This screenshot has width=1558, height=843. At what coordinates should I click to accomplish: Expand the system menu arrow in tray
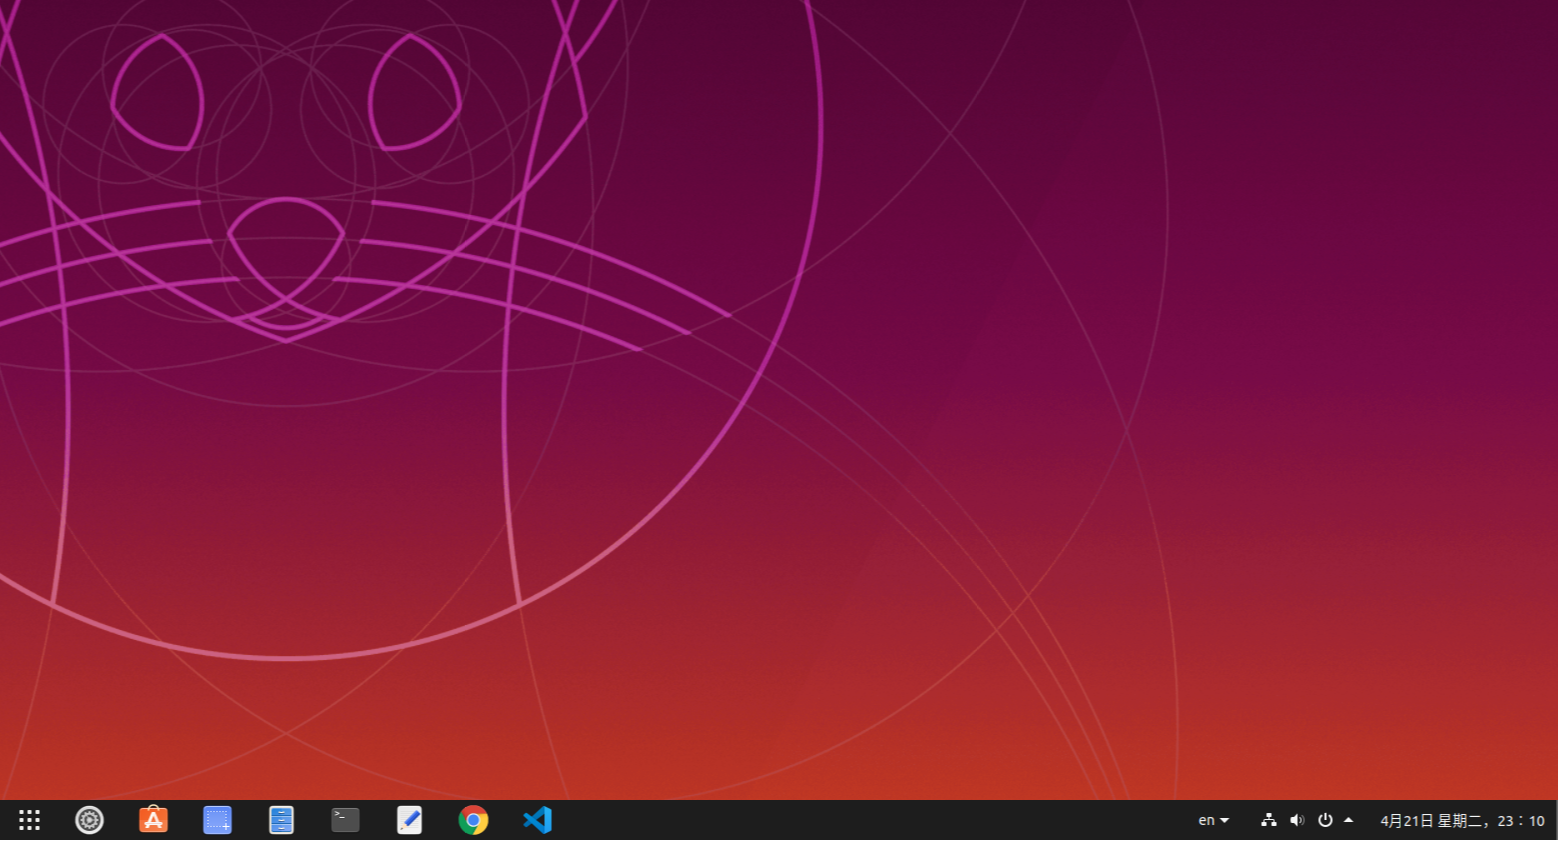point(1348,820)
